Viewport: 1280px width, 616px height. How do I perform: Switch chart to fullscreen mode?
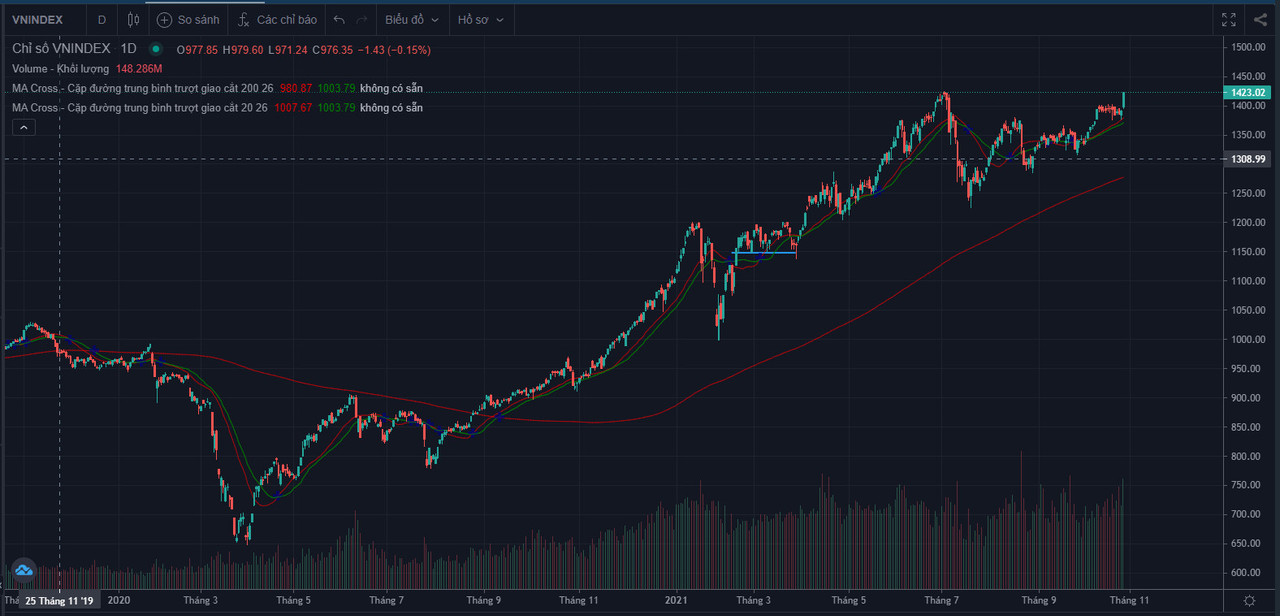tap(1229, 19)
